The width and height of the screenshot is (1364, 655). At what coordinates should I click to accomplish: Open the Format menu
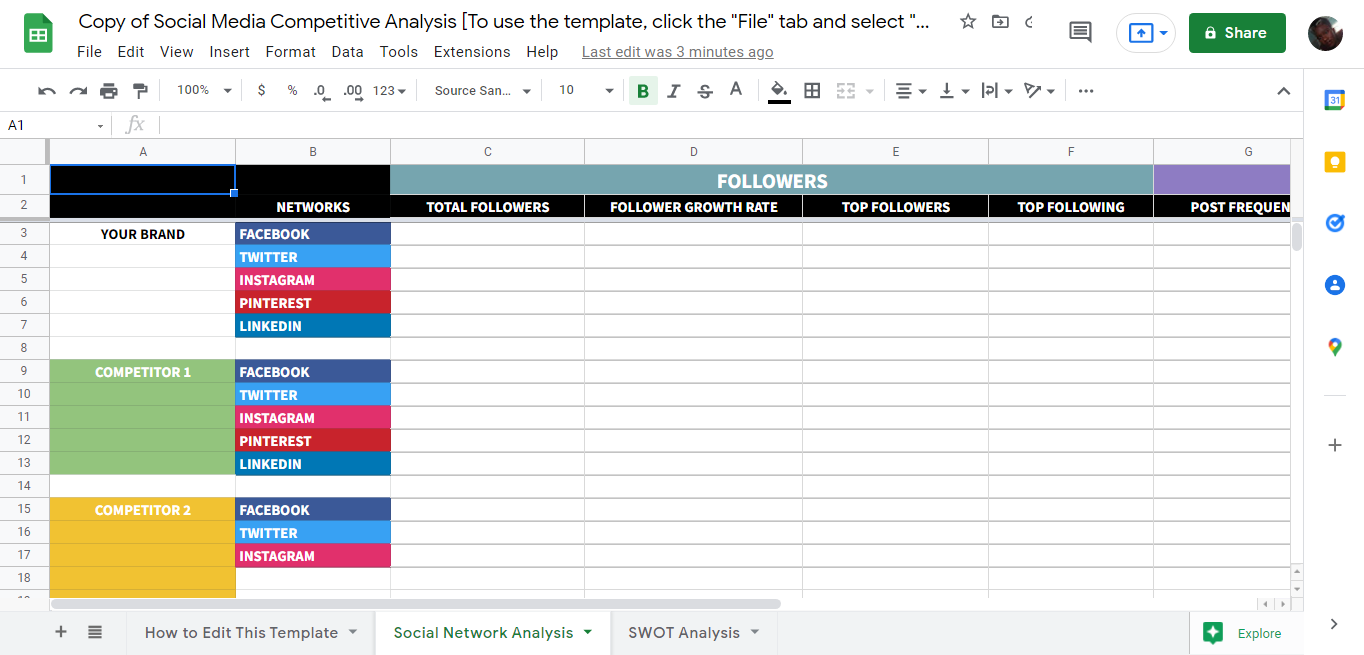pyautogui.click(x=290, y=52)
